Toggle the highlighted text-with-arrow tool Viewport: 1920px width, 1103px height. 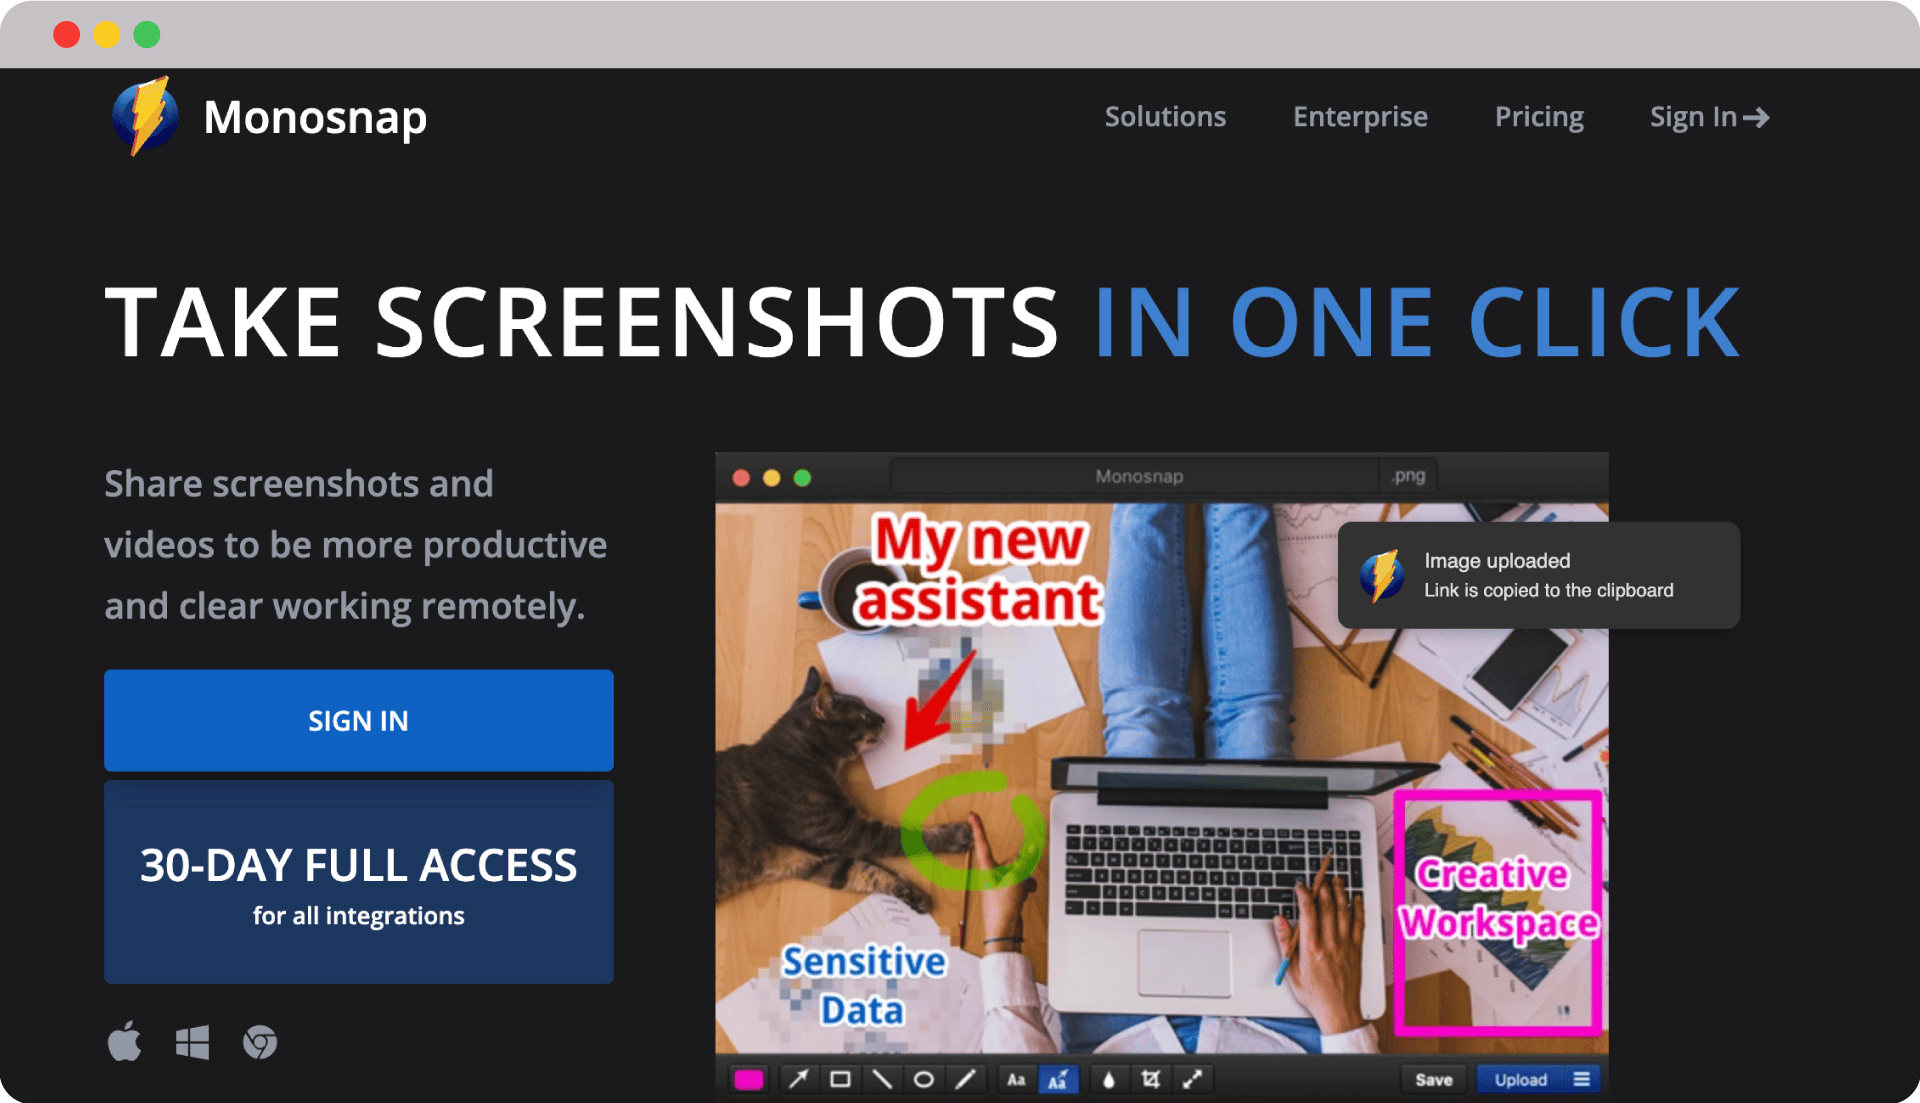point(1058,1079)
